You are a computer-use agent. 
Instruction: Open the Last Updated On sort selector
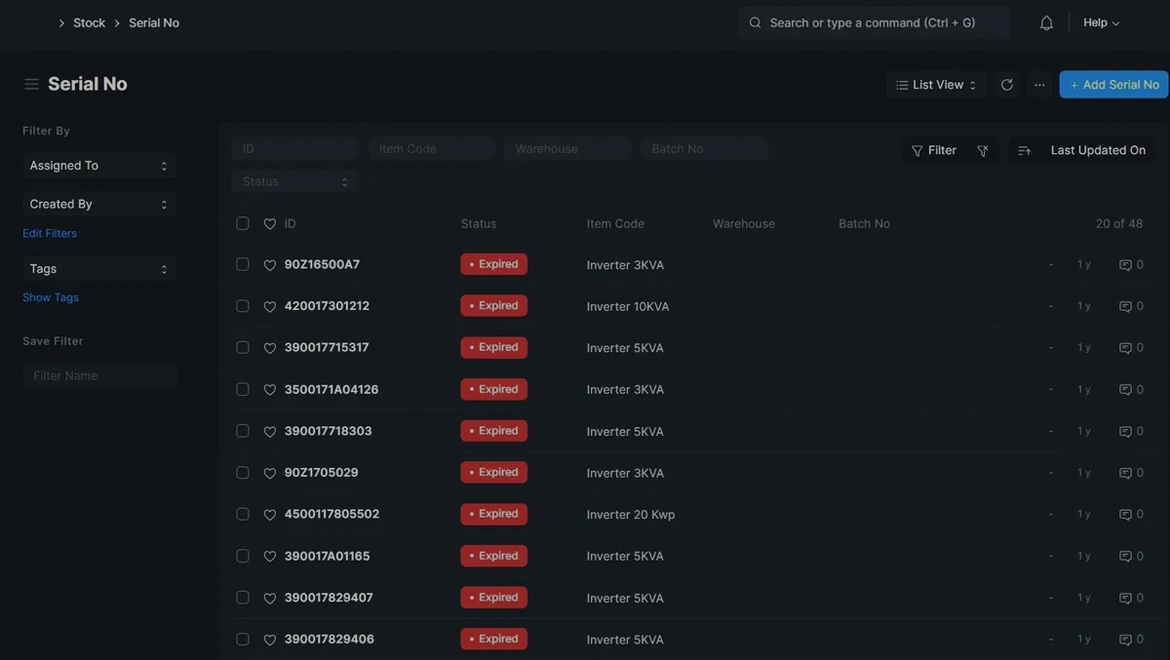(1097, 151)
